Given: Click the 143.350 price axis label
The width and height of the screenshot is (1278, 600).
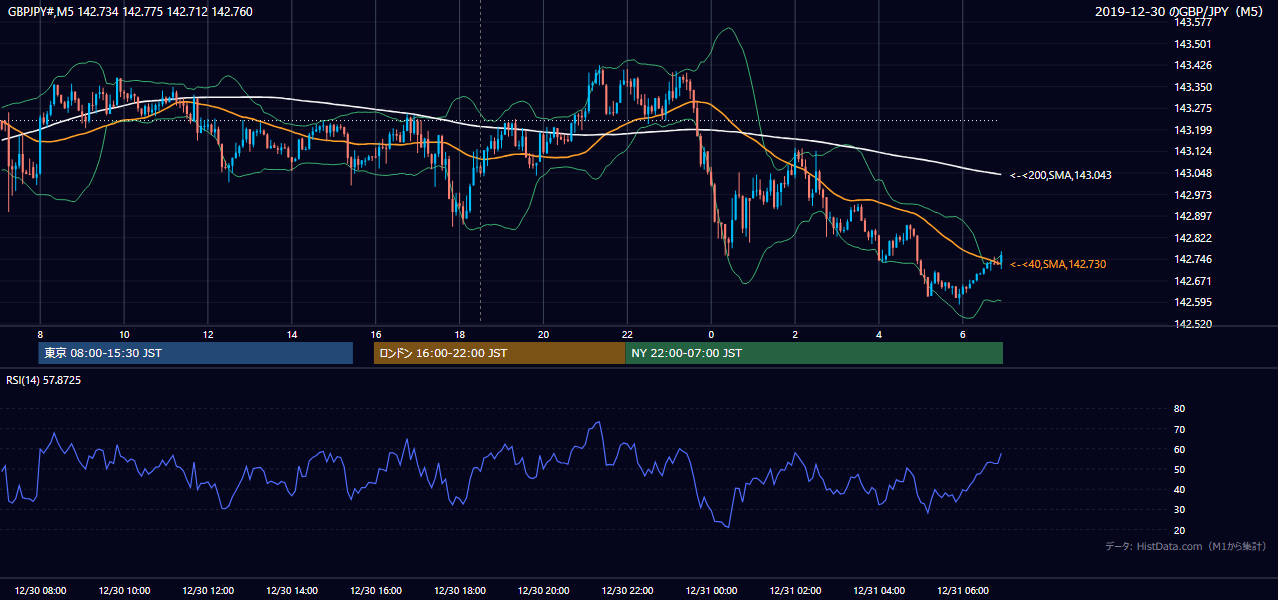Looking at the screenshot, I should [x=1192, y=87].
